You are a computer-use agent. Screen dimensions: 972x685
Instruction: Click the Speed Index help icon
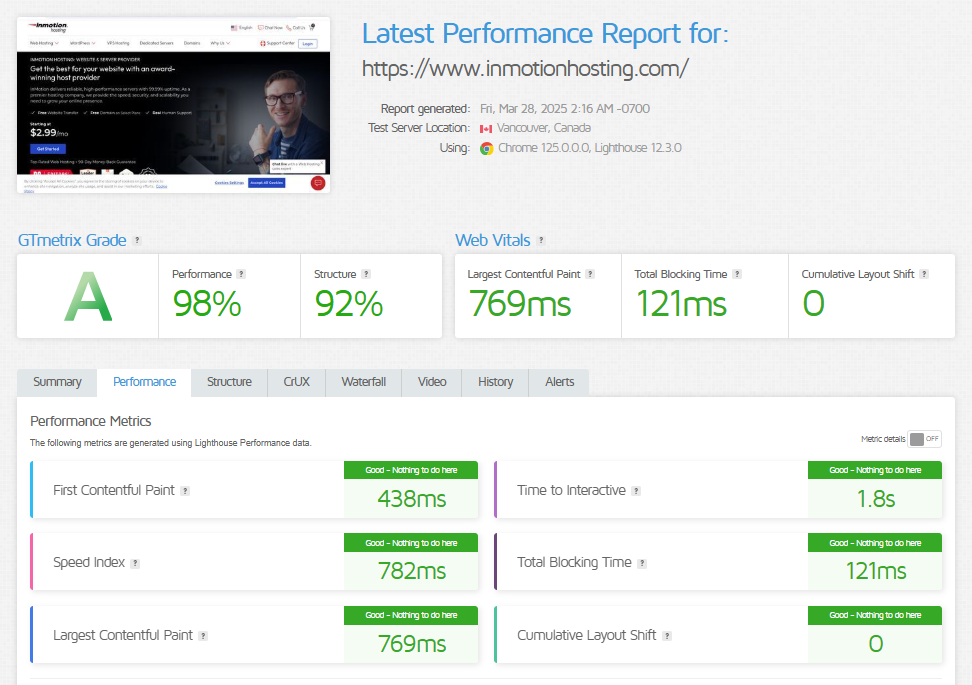tap(135, 563)
